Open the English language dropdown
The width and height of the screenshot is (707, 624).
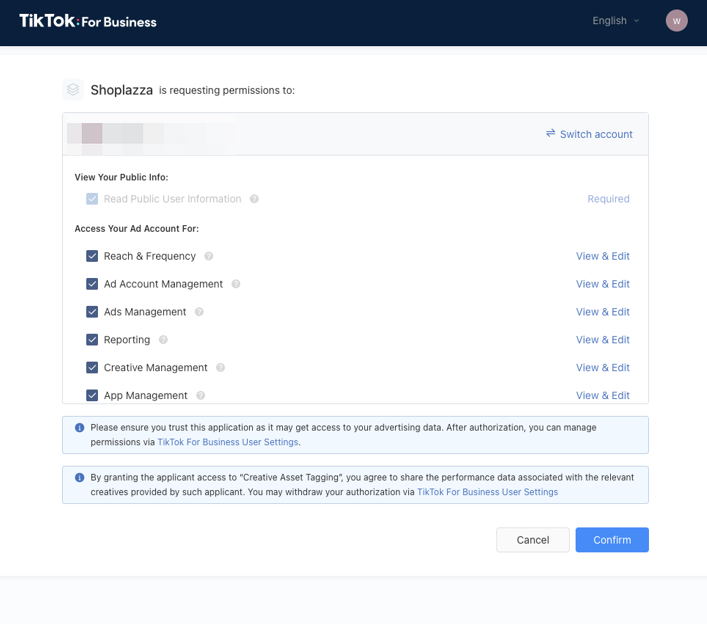615,21
